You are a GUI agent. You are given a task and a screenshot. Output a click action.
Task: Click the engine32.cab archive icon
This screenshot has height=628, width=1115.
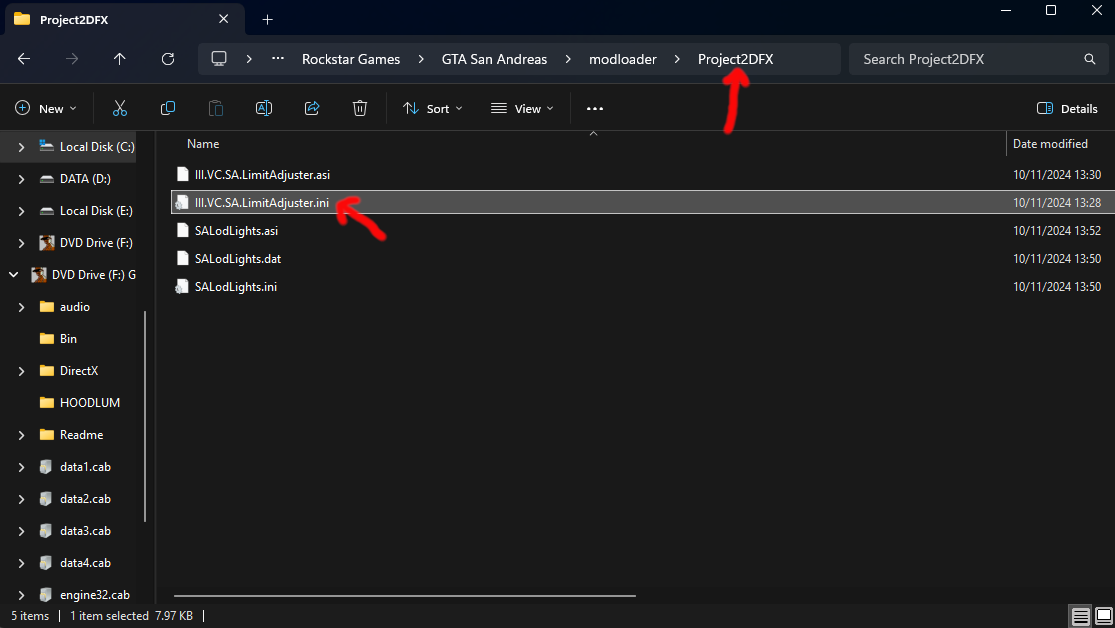46,595
